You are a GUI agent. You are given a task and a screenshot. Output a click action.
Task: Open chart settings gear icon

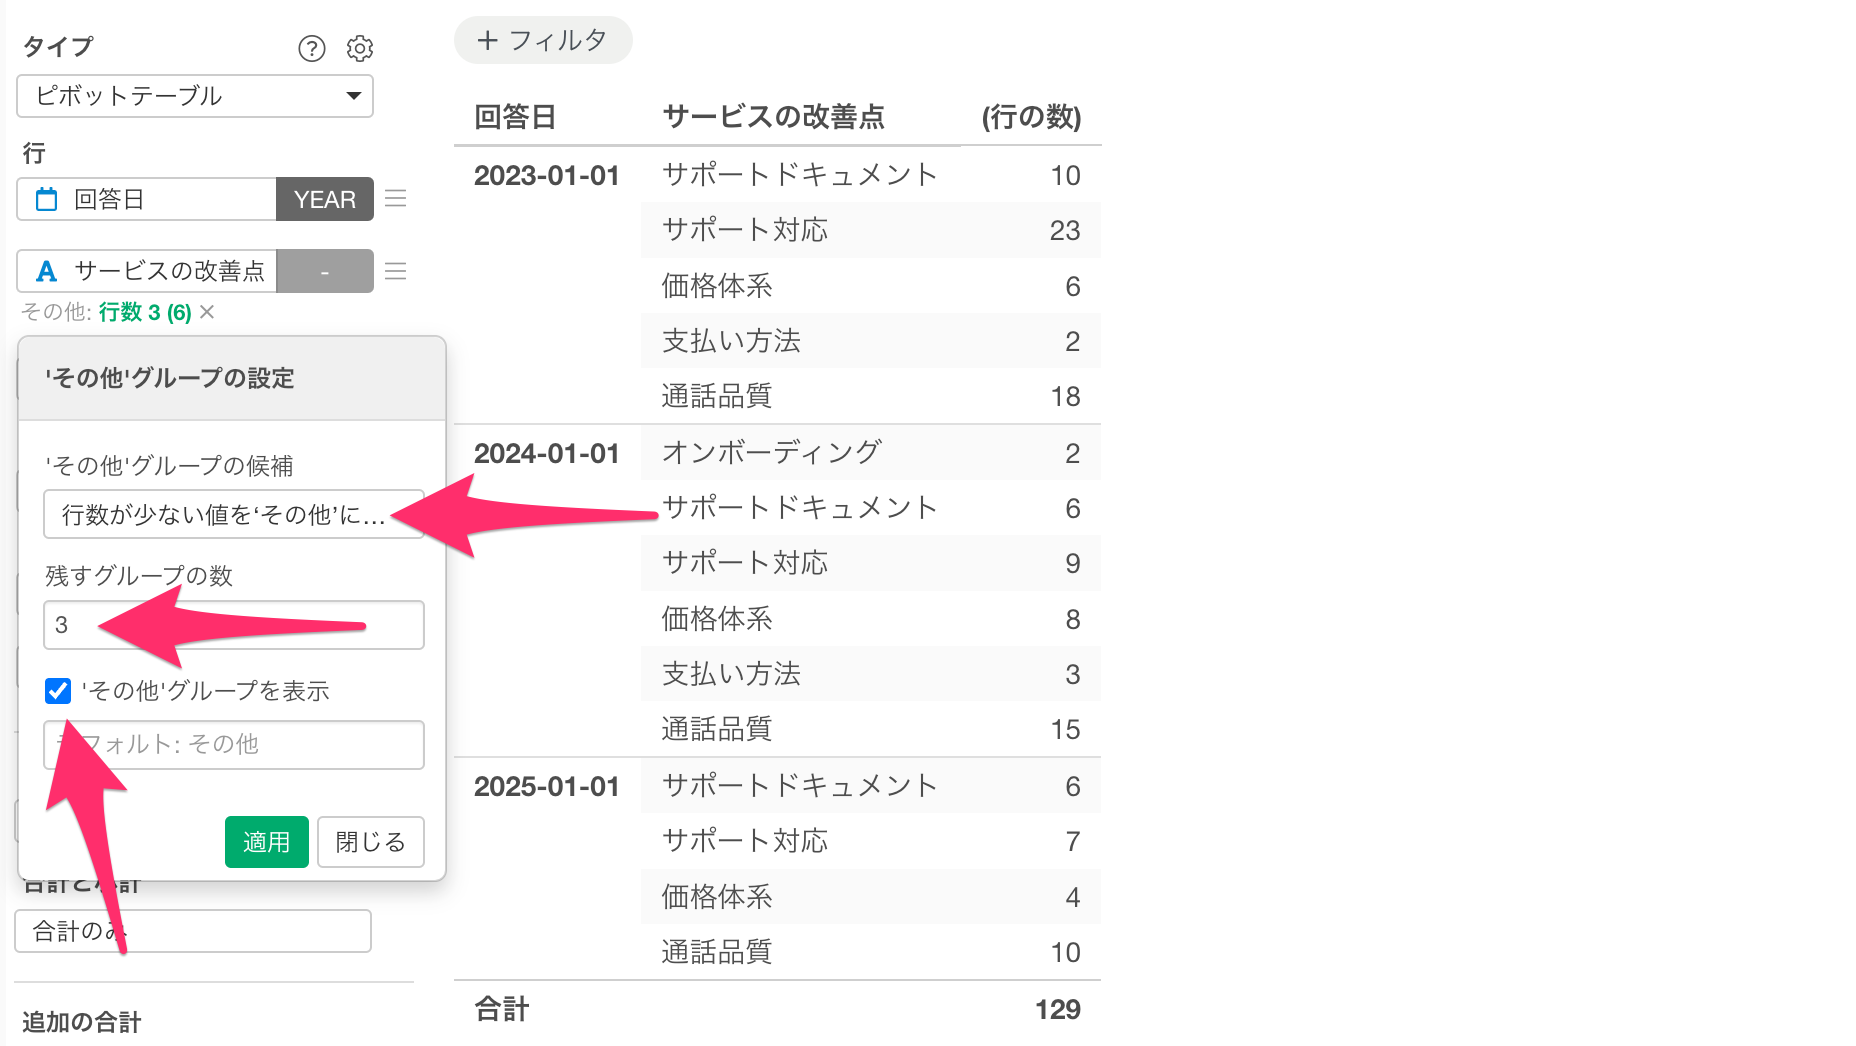(x=360, y=48)
